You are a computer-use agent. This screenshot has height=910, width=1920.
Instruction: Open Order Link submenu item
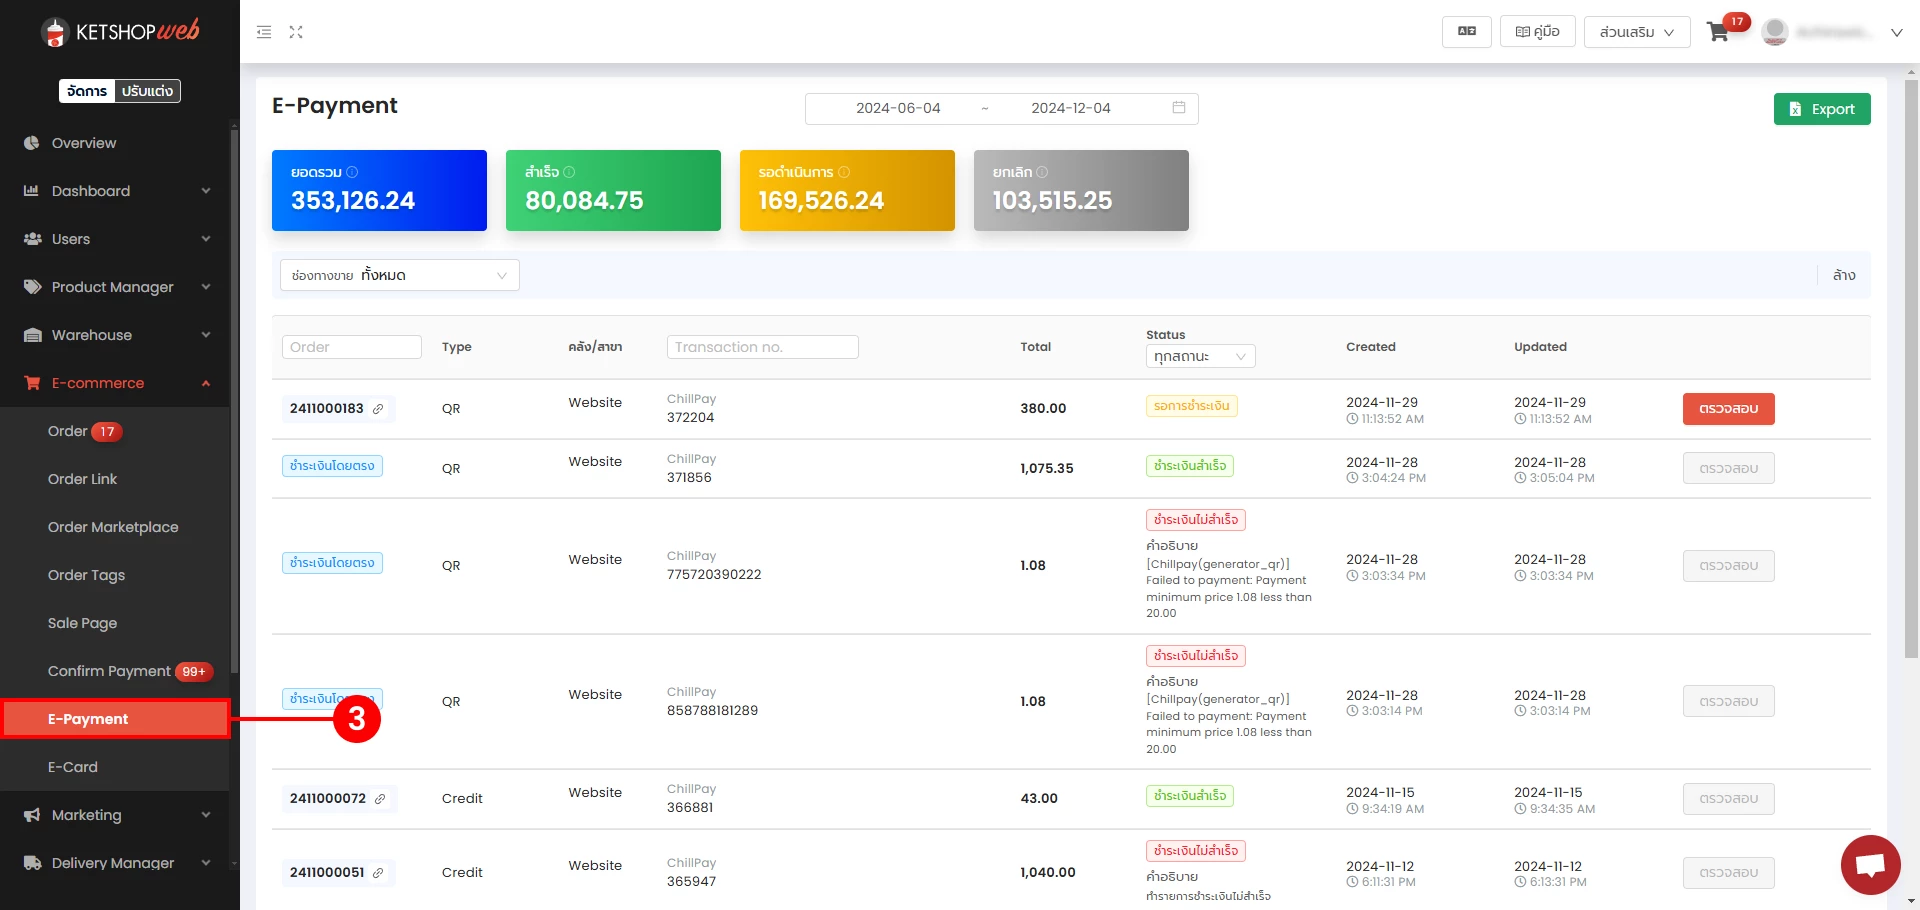(115, 479)
